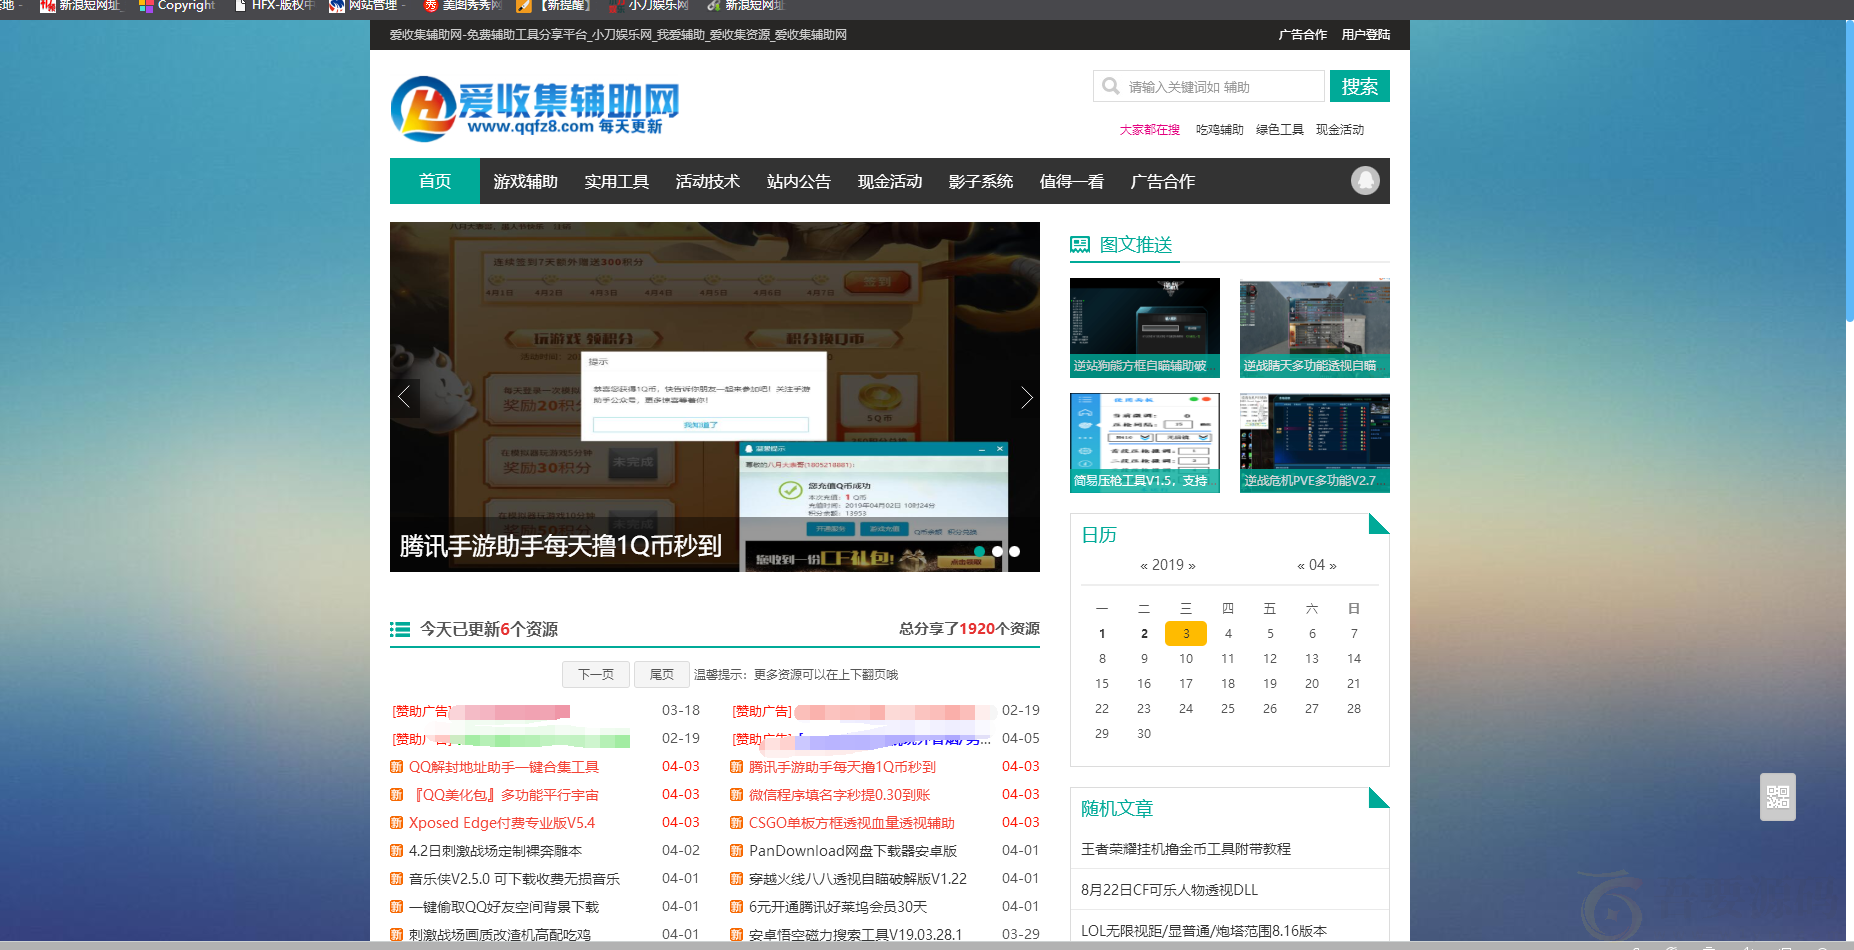This screenshot has height=950, width=1854.
Task: Open 影子系统 navigation item
Action: pos(980,181)
